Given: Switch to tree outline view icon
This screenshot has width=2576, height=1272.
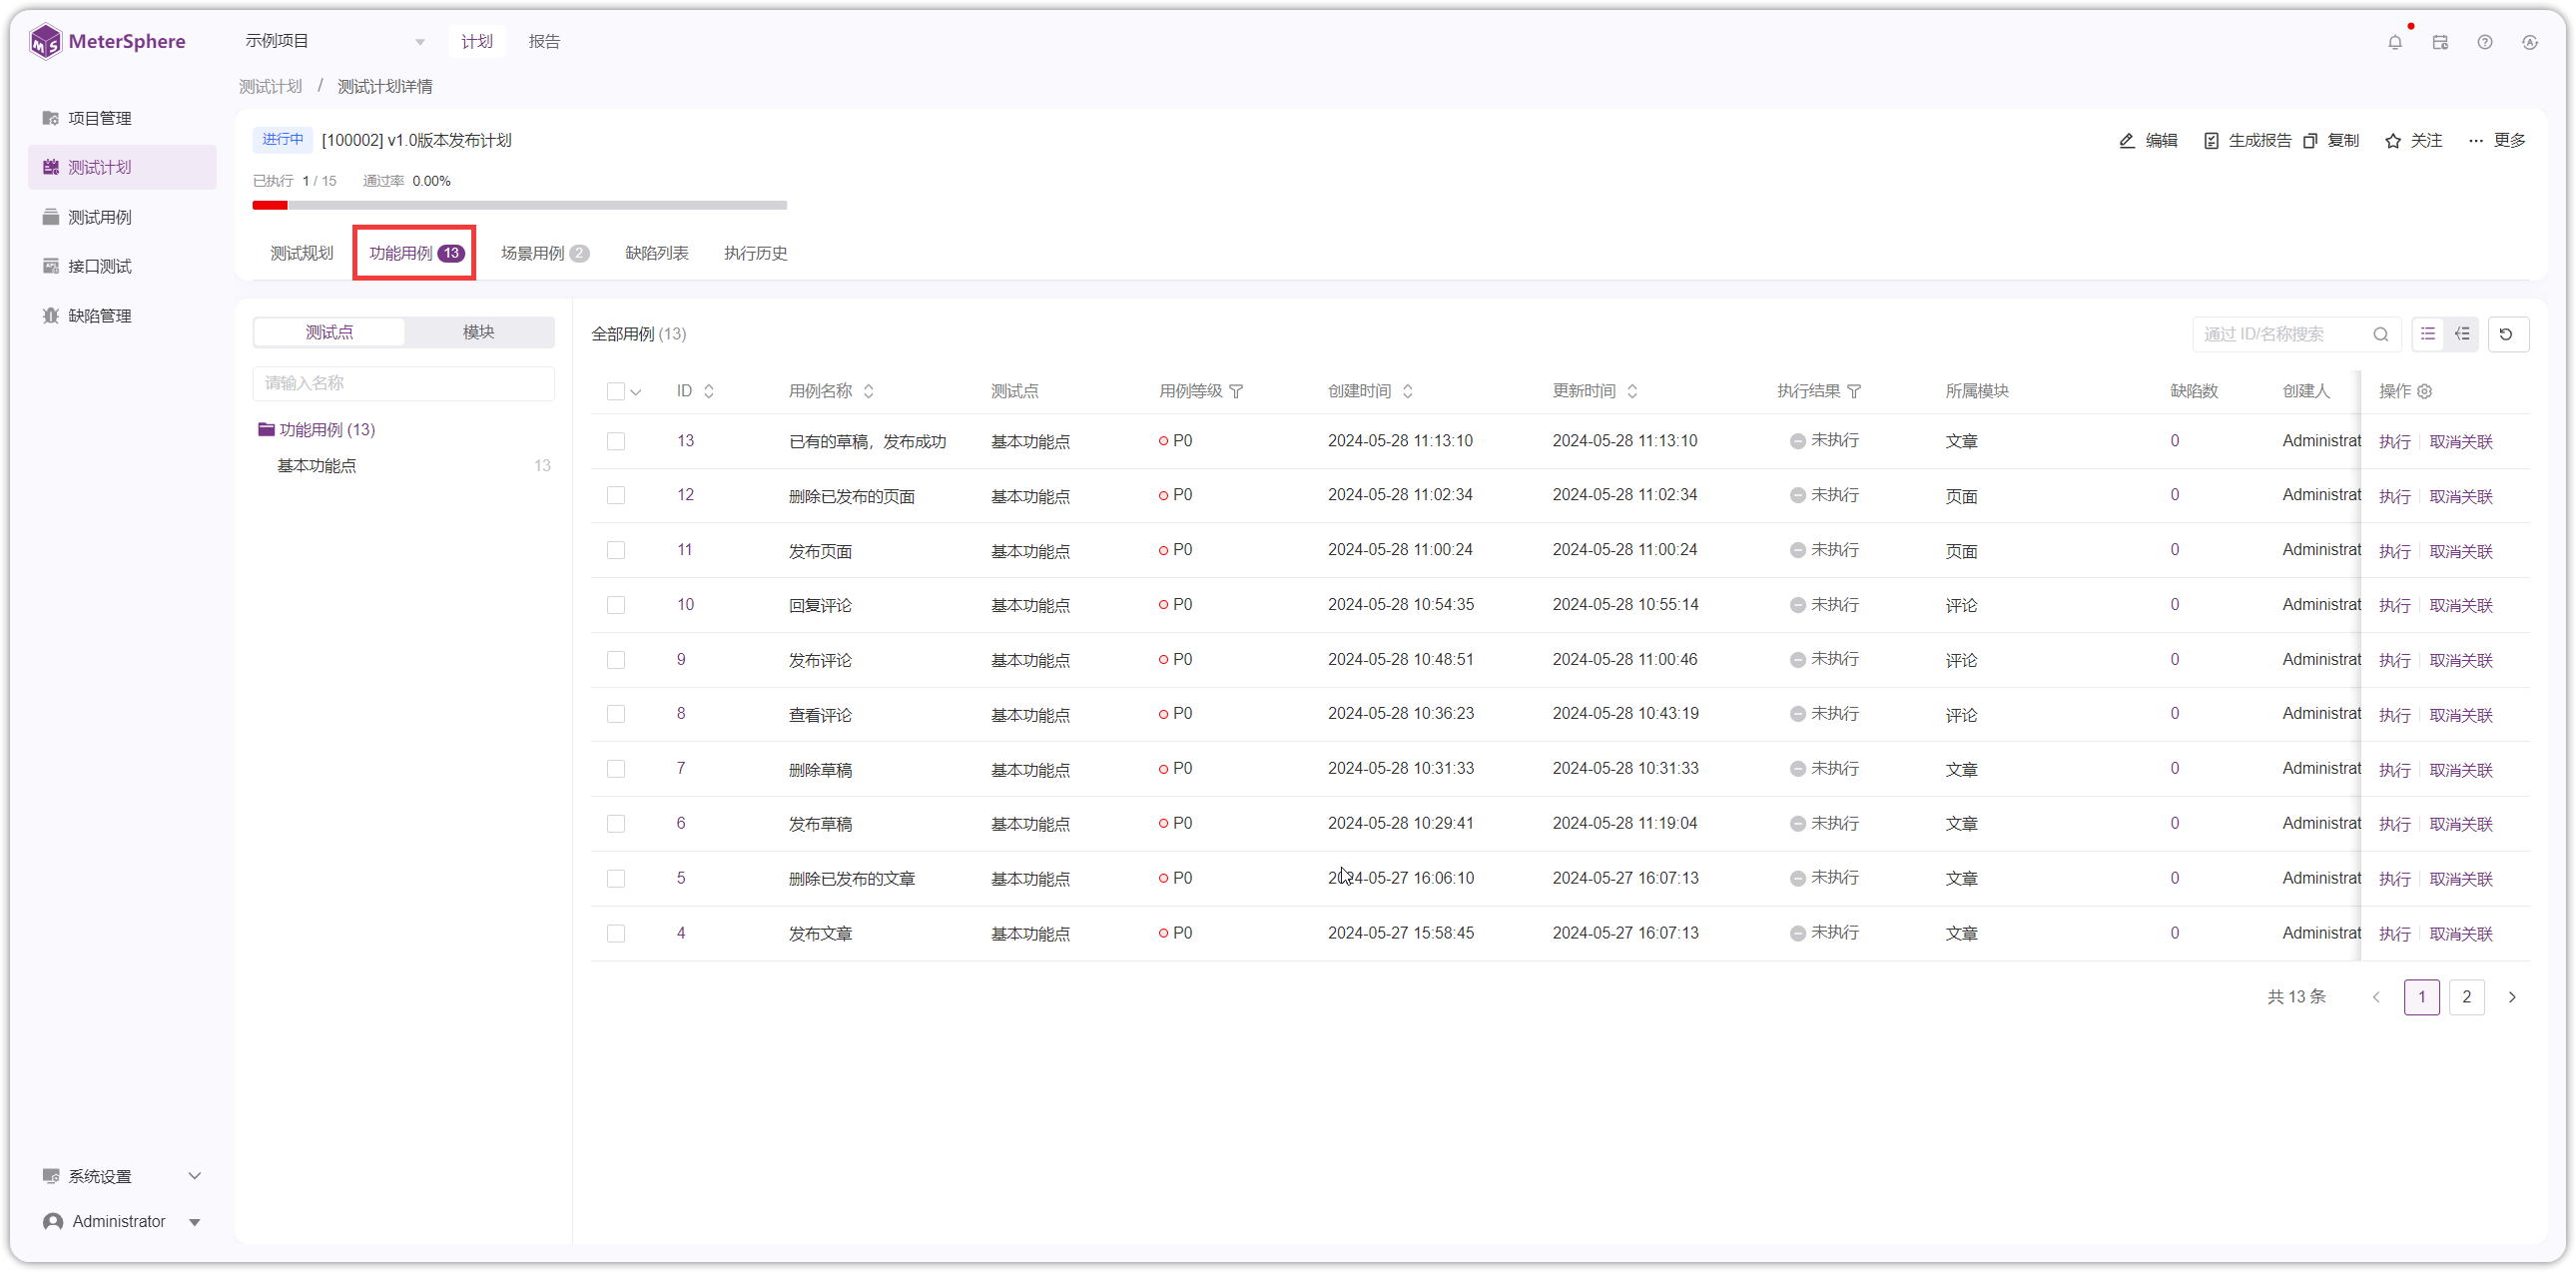Looking at the screenshot, I should 2462,334.
